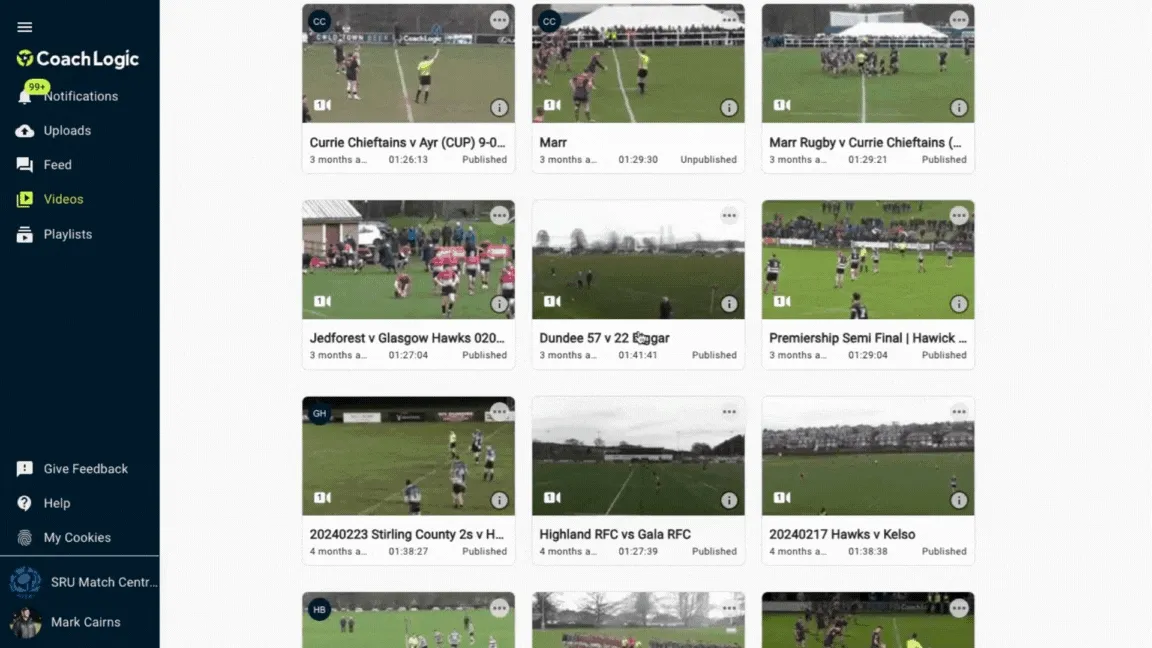Open Playlists from the sidebar
The image size is (1152, 648).
(x=68, y=234)
